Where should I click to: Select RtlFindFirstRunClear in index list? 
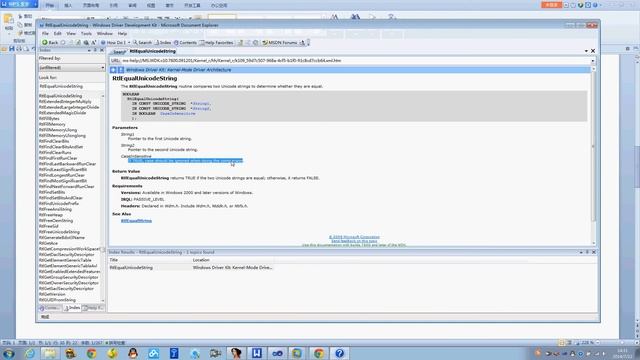(58, 158)
